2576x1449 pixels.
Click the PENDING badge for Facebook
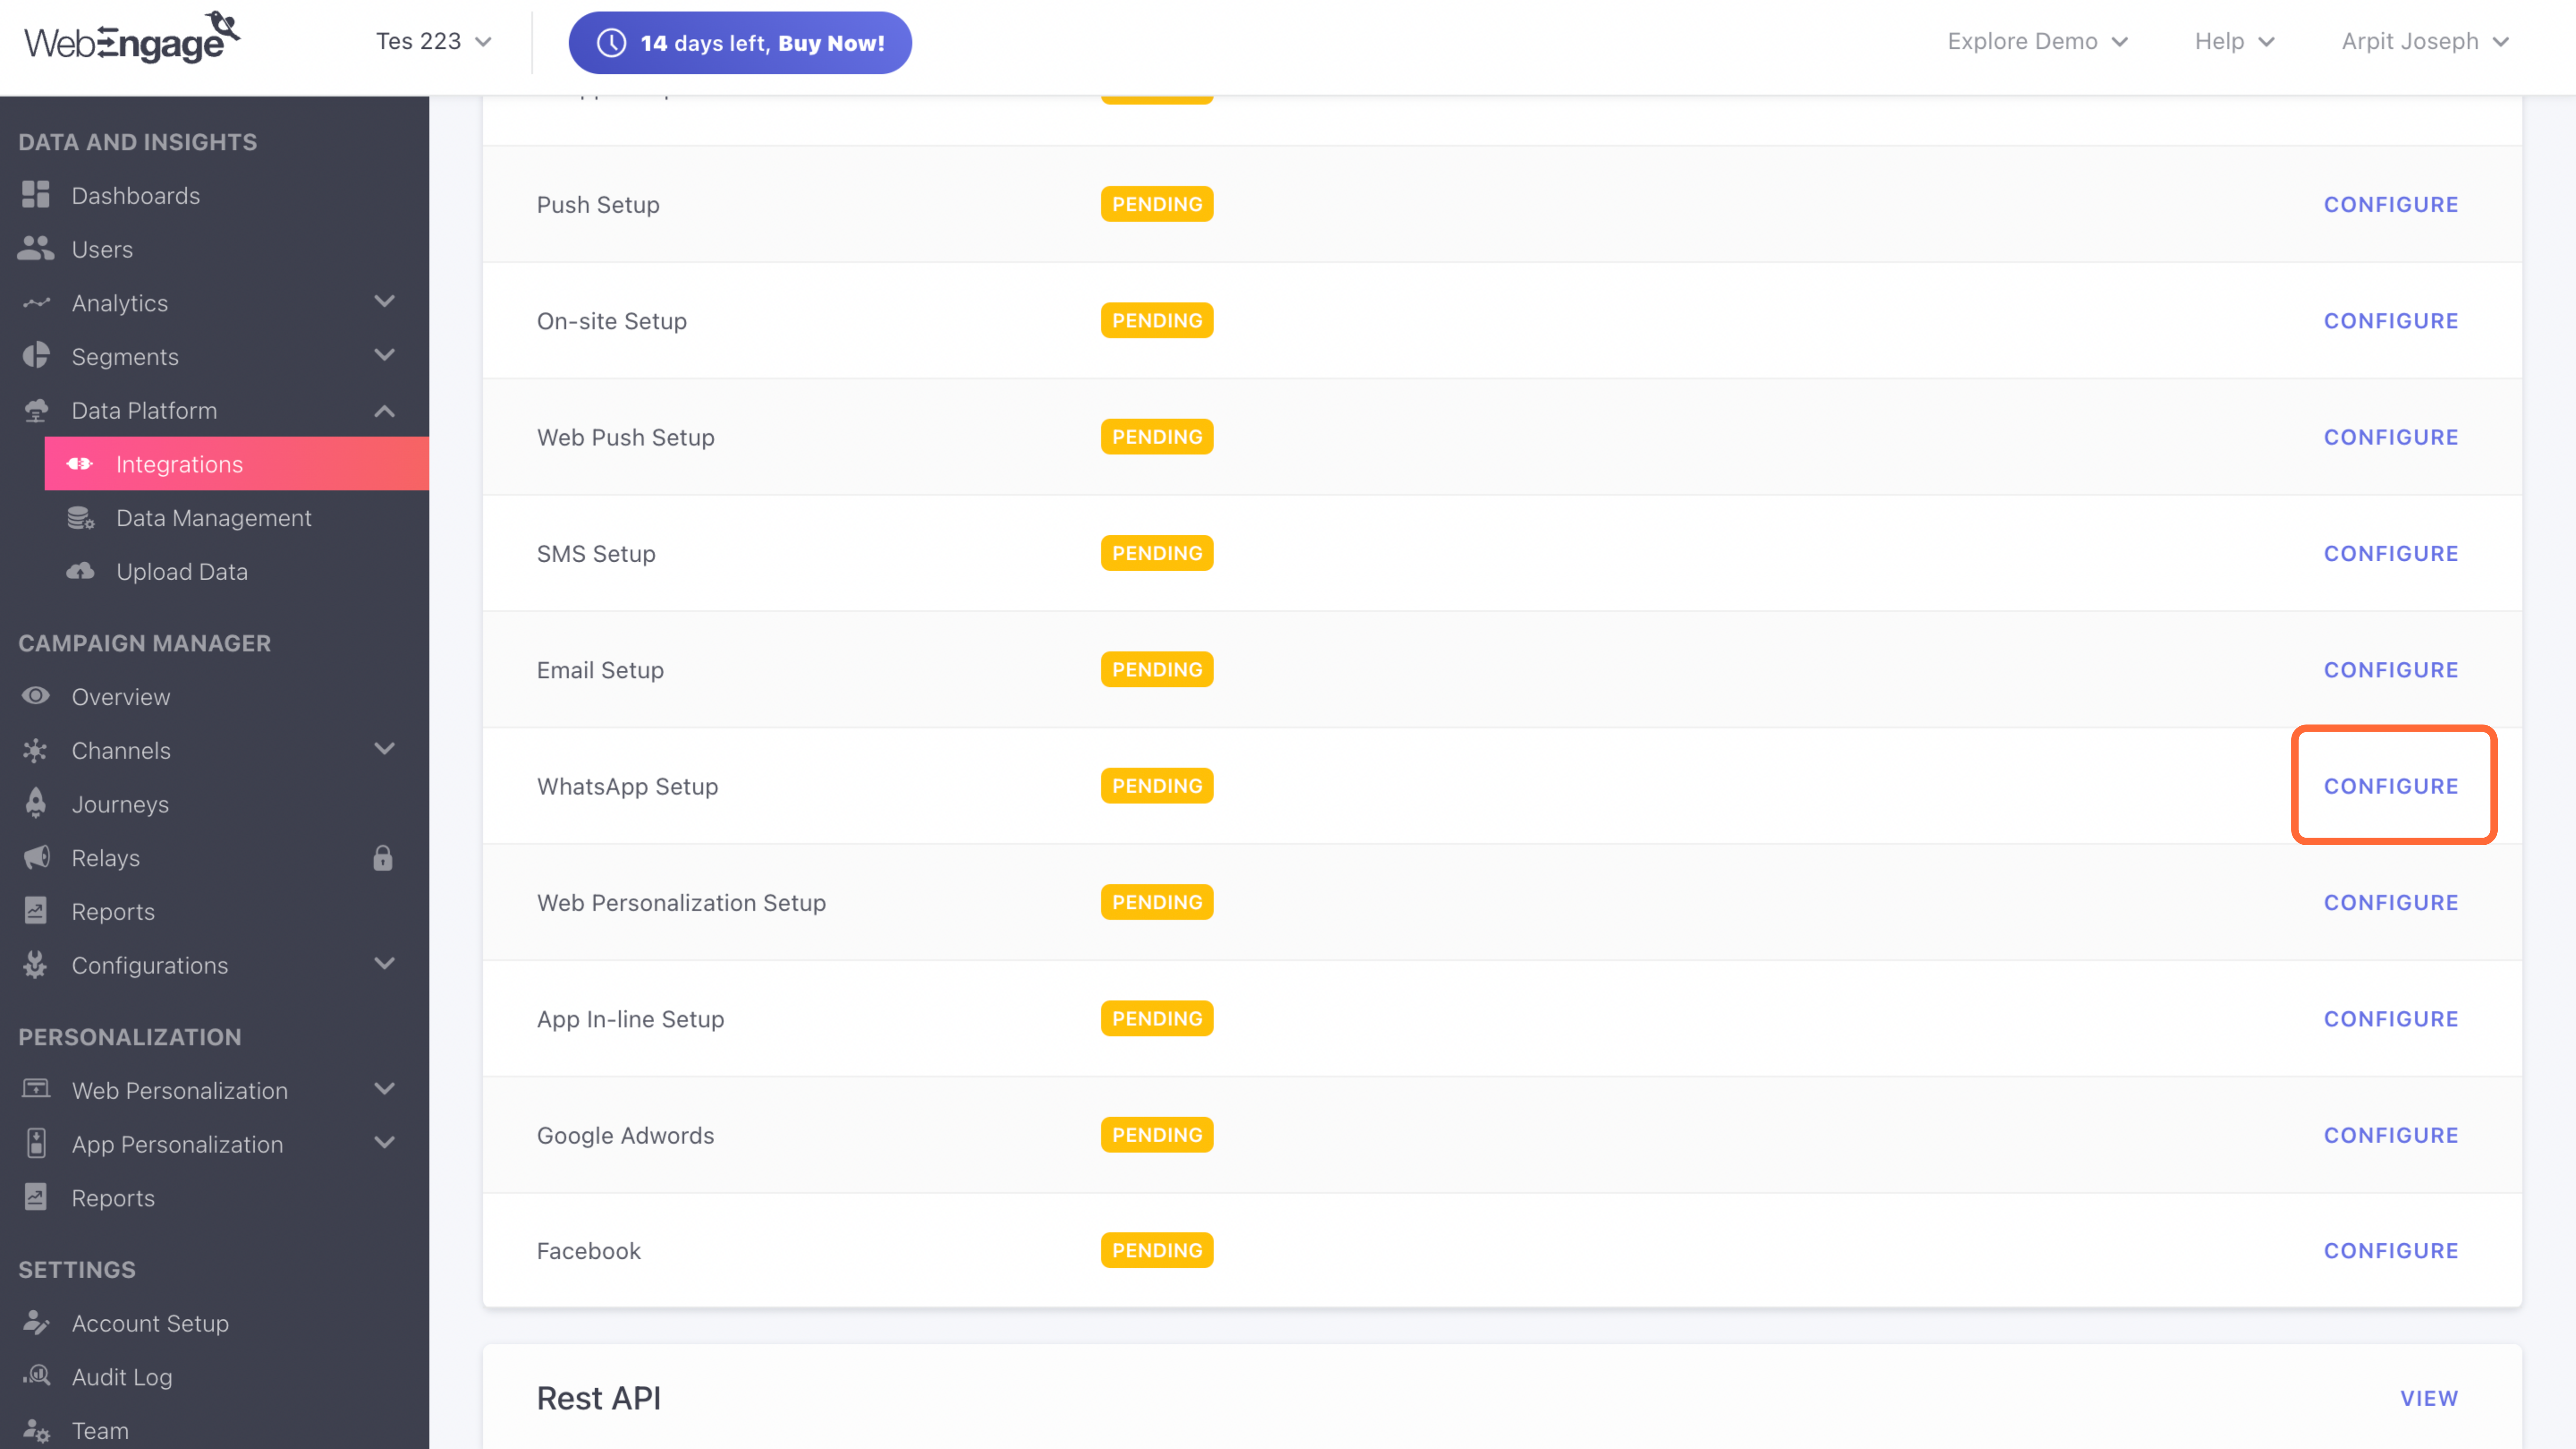click(x=1157, y=1250)
